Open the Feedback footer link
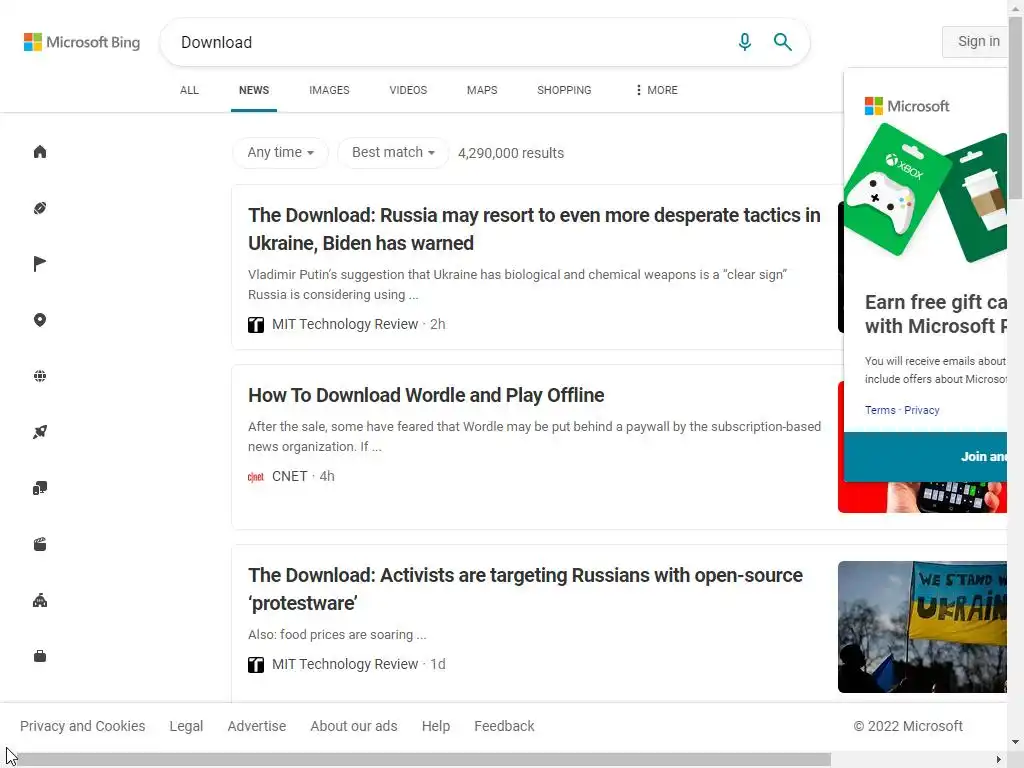The height and width of the screenshot is (768, 1024). 504,726
